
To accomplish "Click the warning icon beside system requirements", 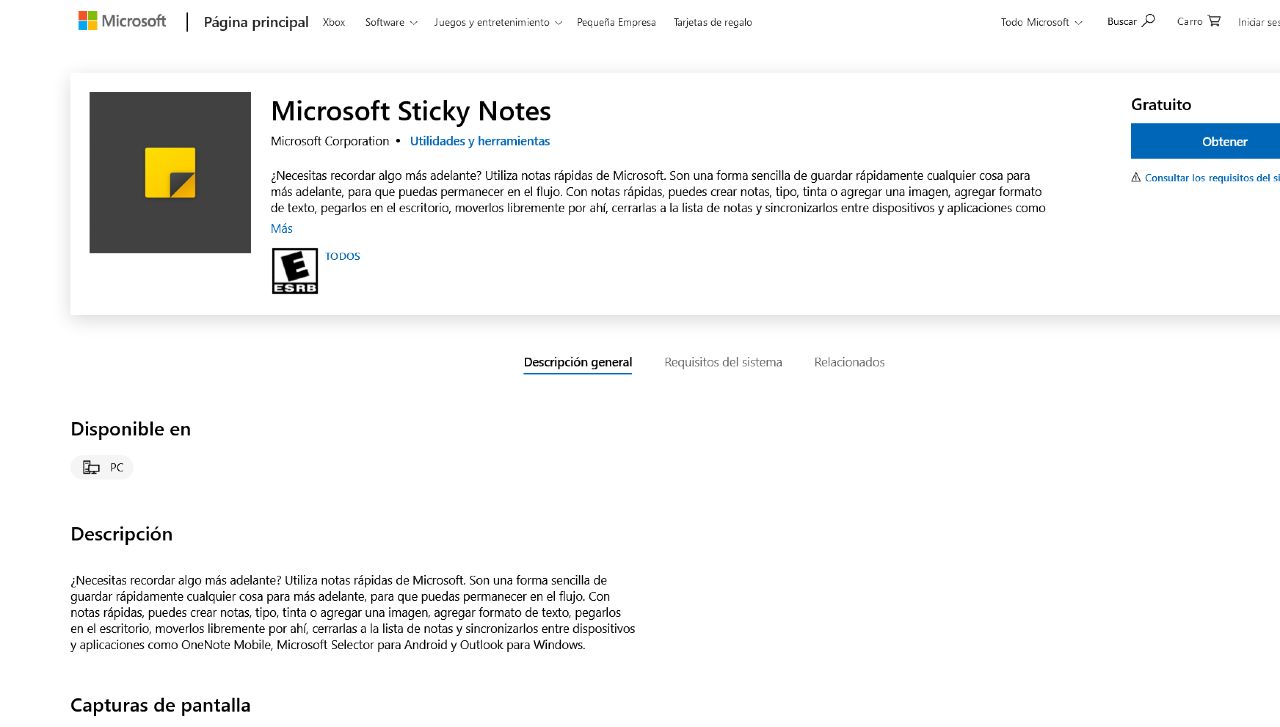I will coord(1136,177).
